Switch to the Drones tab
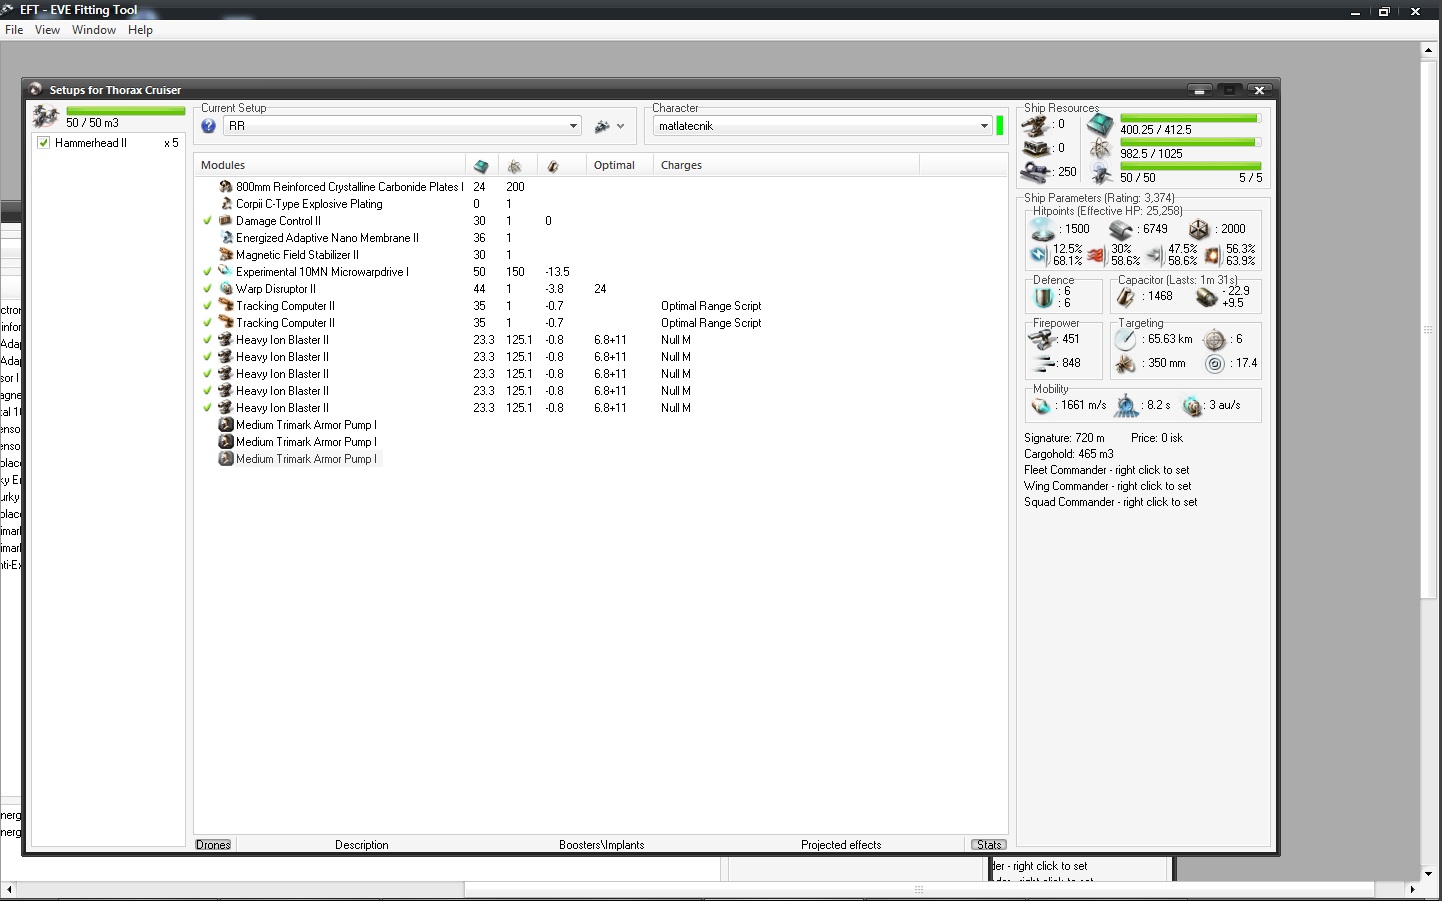 pyautogui.click(x=213, y=845)
